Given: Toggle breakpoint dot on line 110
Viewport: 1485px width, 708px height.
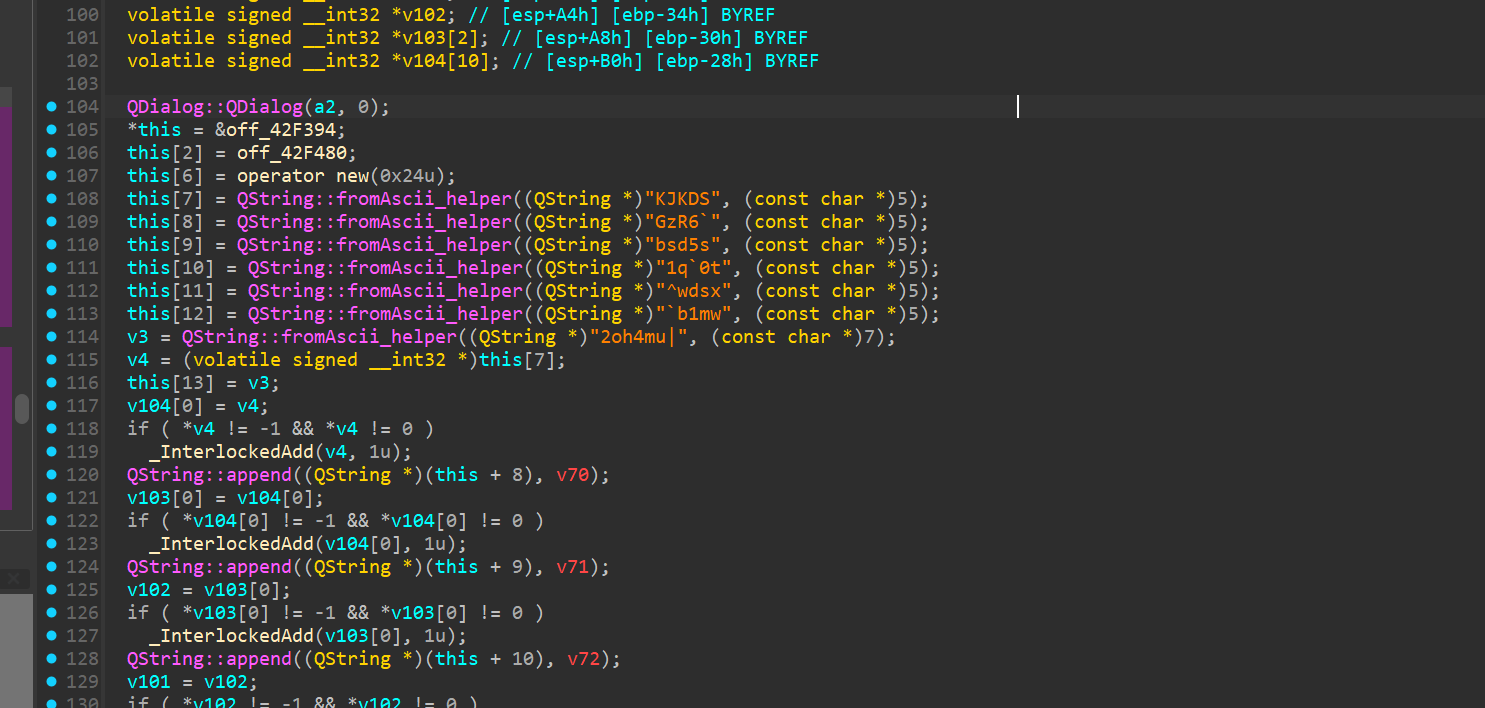Looking at the screenshot, I should coord(51,245).
